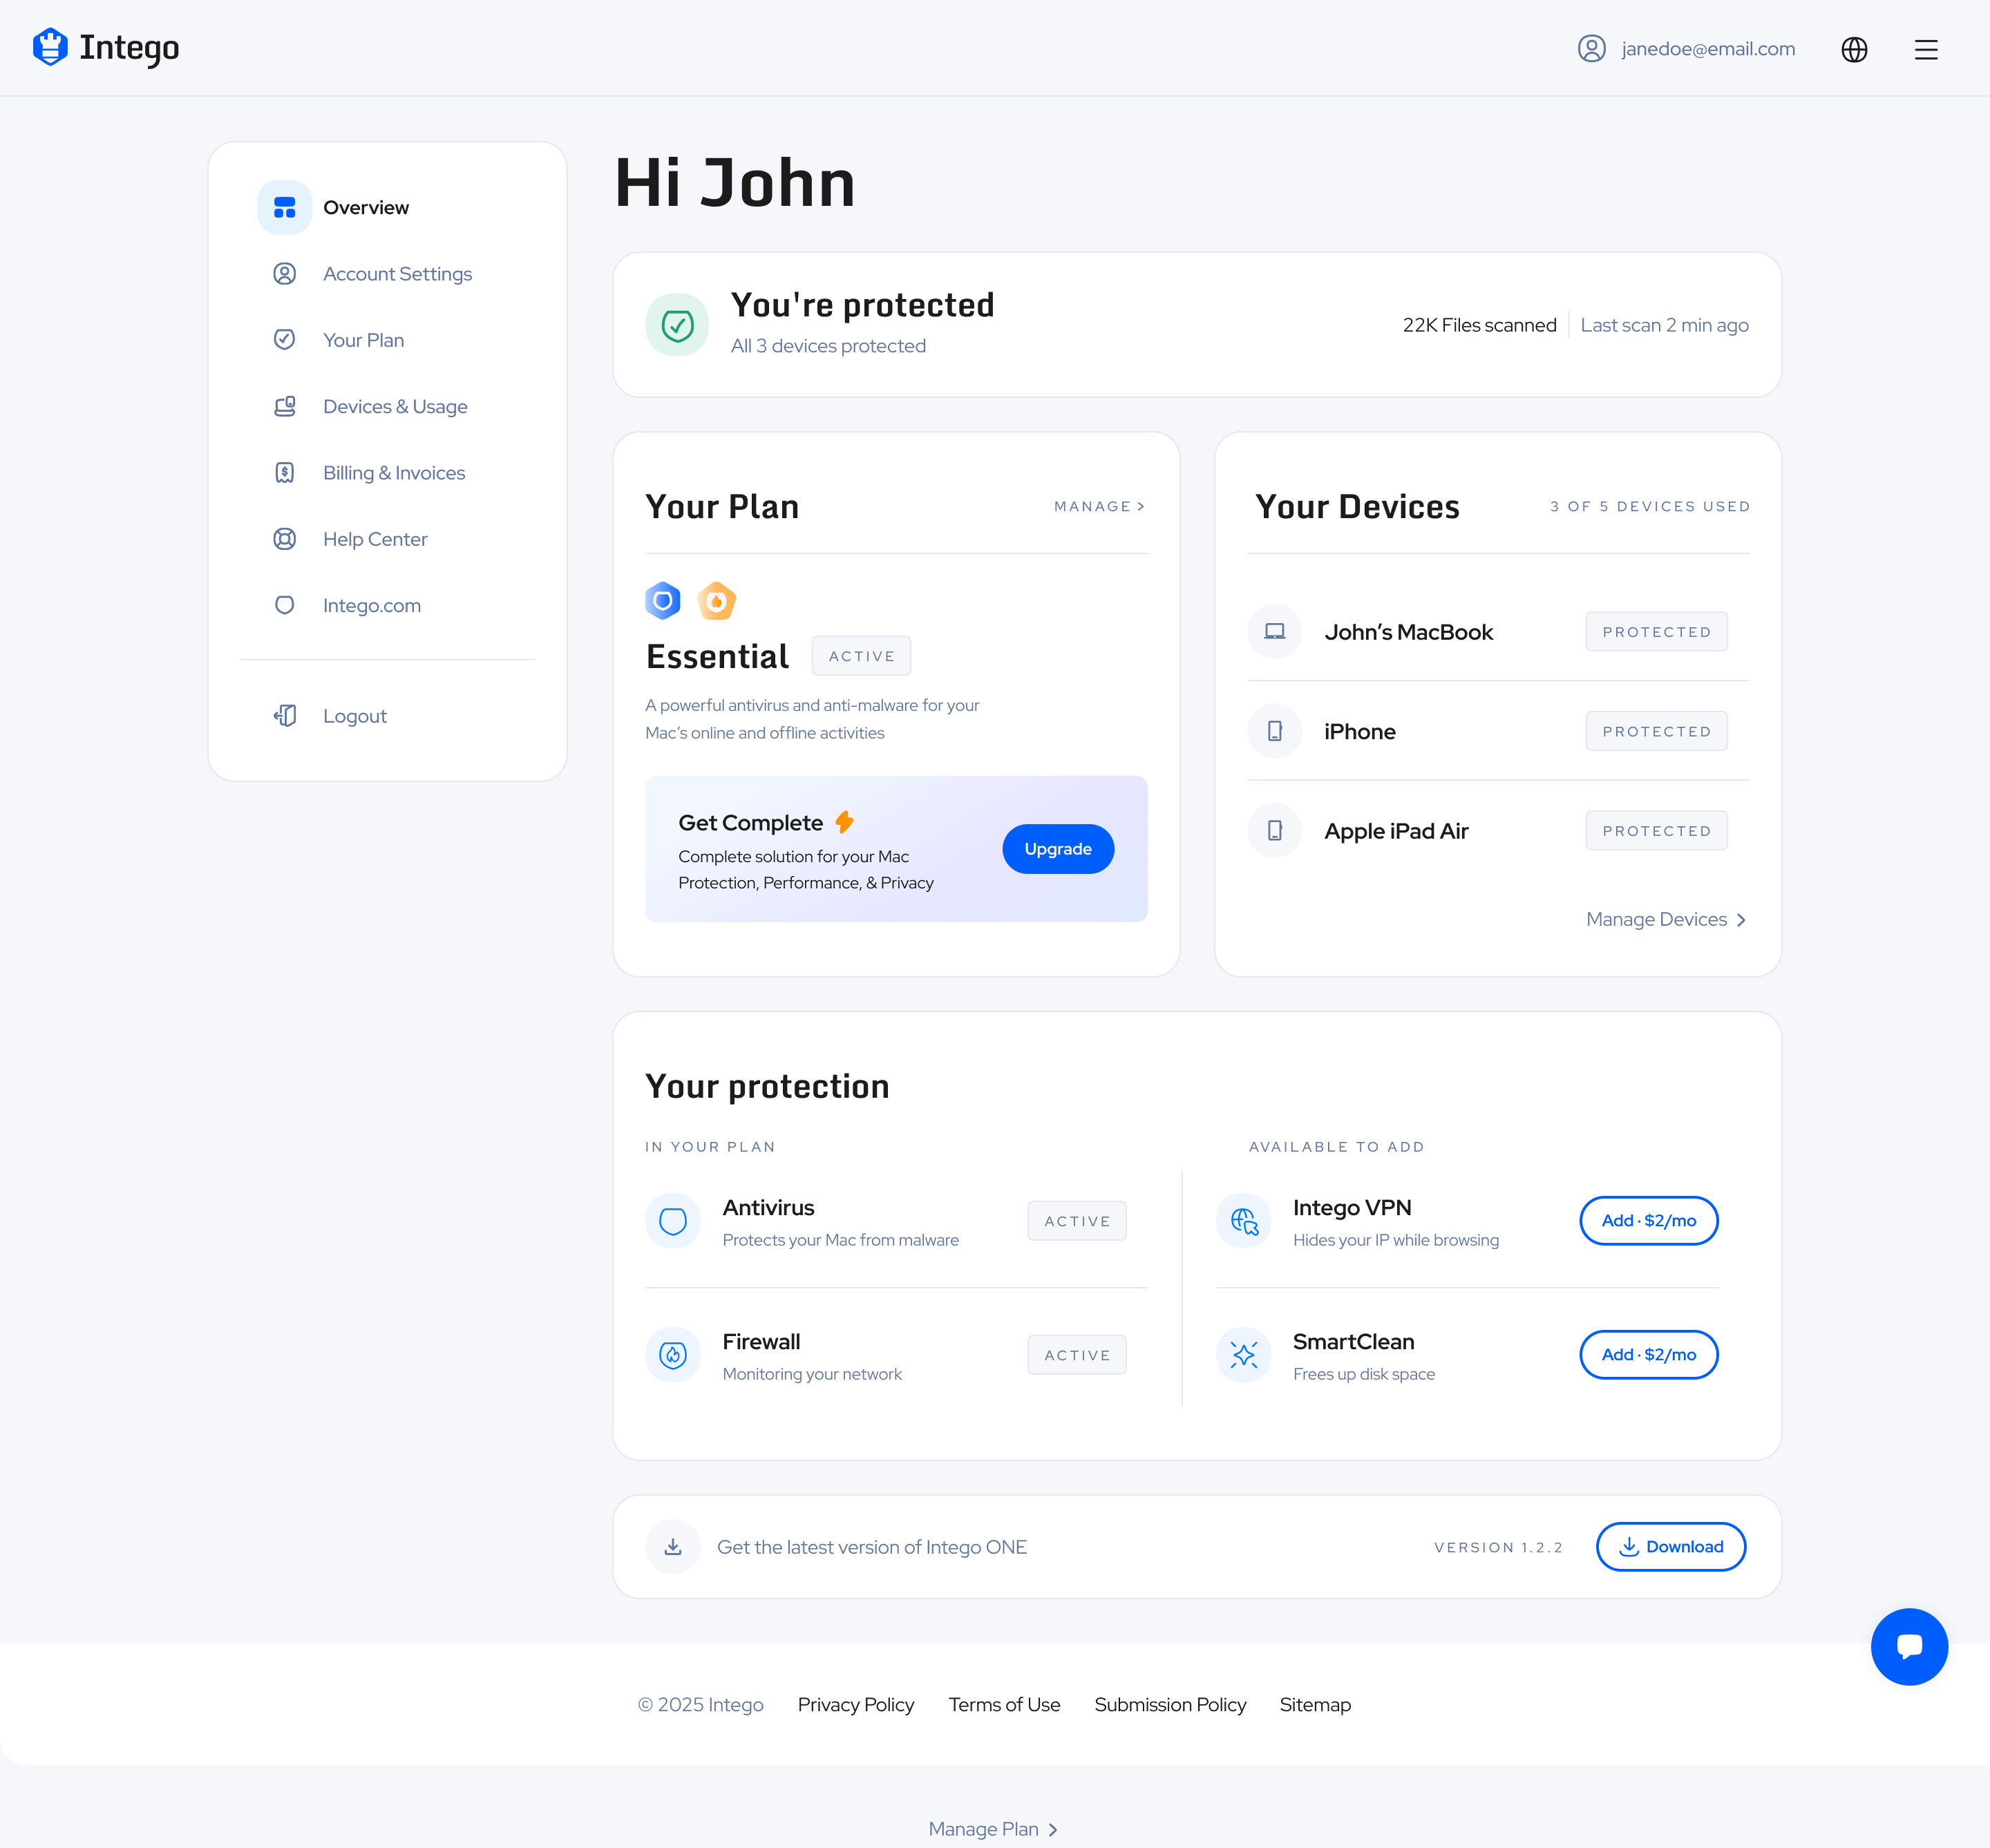
Task: Click the orange firewall plan badge
Action: pyautogui.click(x=716, y=600)
